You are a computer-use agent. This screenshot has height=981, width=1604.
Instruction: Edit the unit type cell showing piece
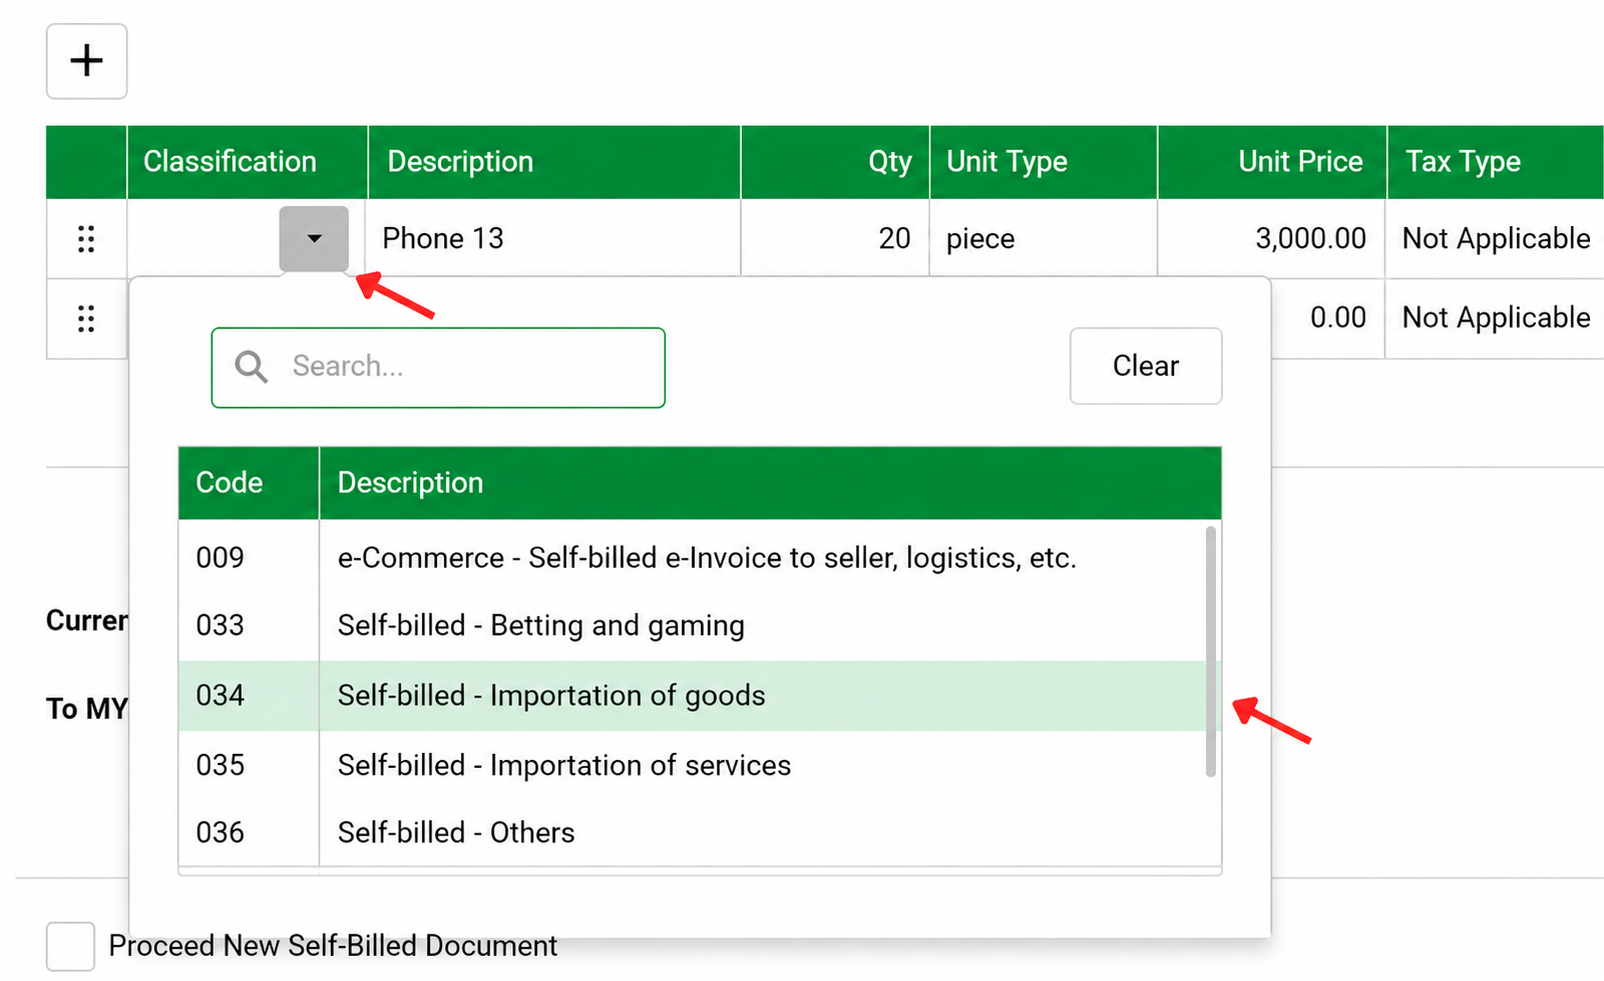click(x=1044, y=239)
